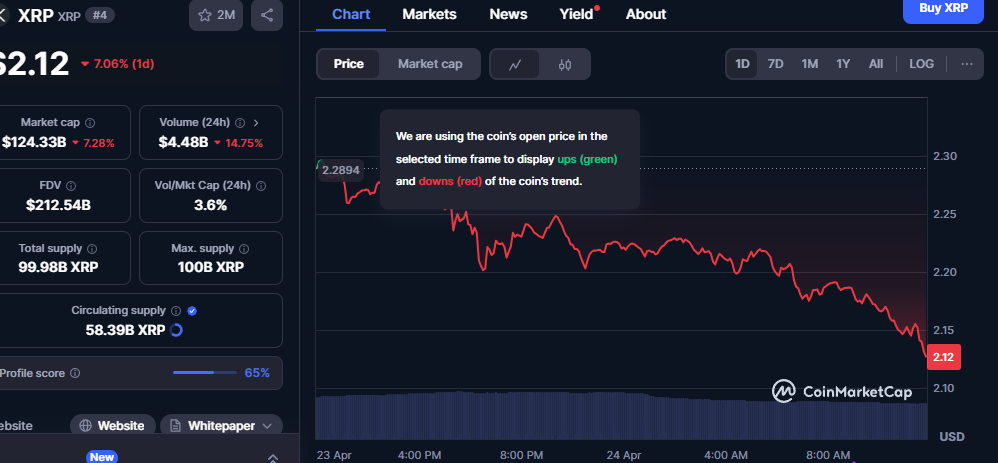The image size is (998, 463).
Task: Expand the Whitepaper dropdown
Action: (x=267, y=425)
